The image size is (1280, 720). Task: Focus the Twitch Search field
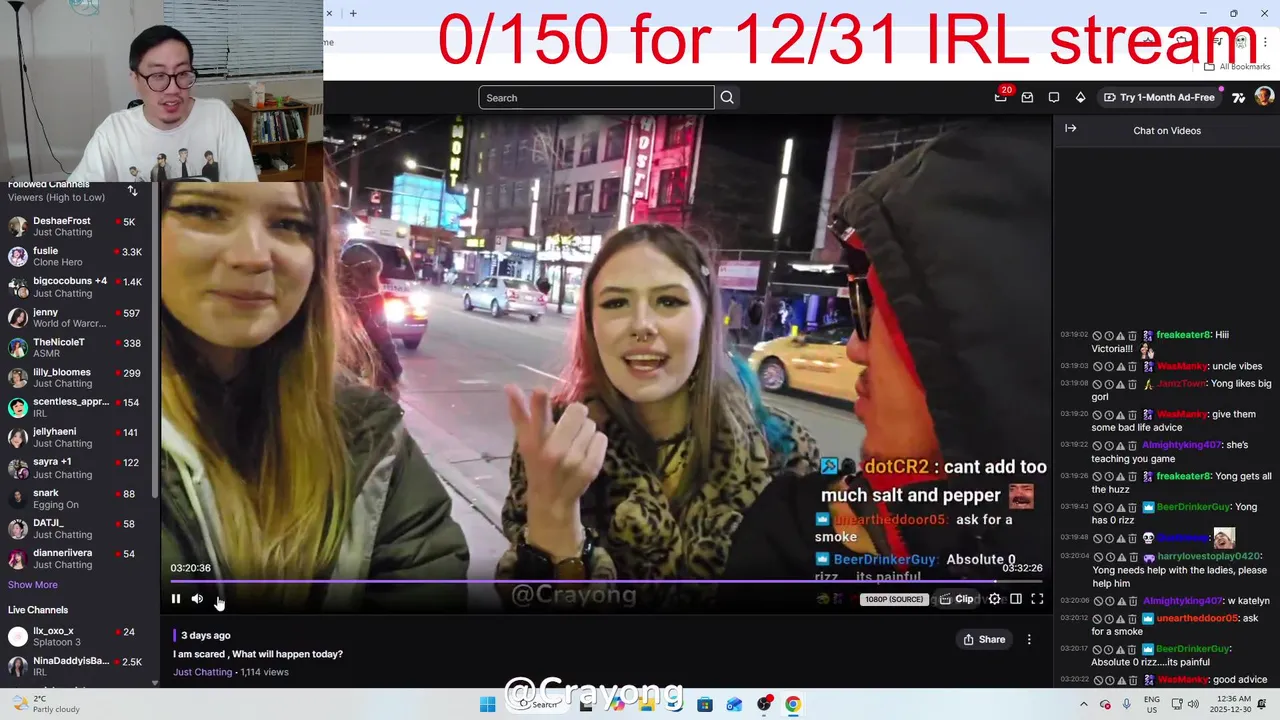pos(596,98)
